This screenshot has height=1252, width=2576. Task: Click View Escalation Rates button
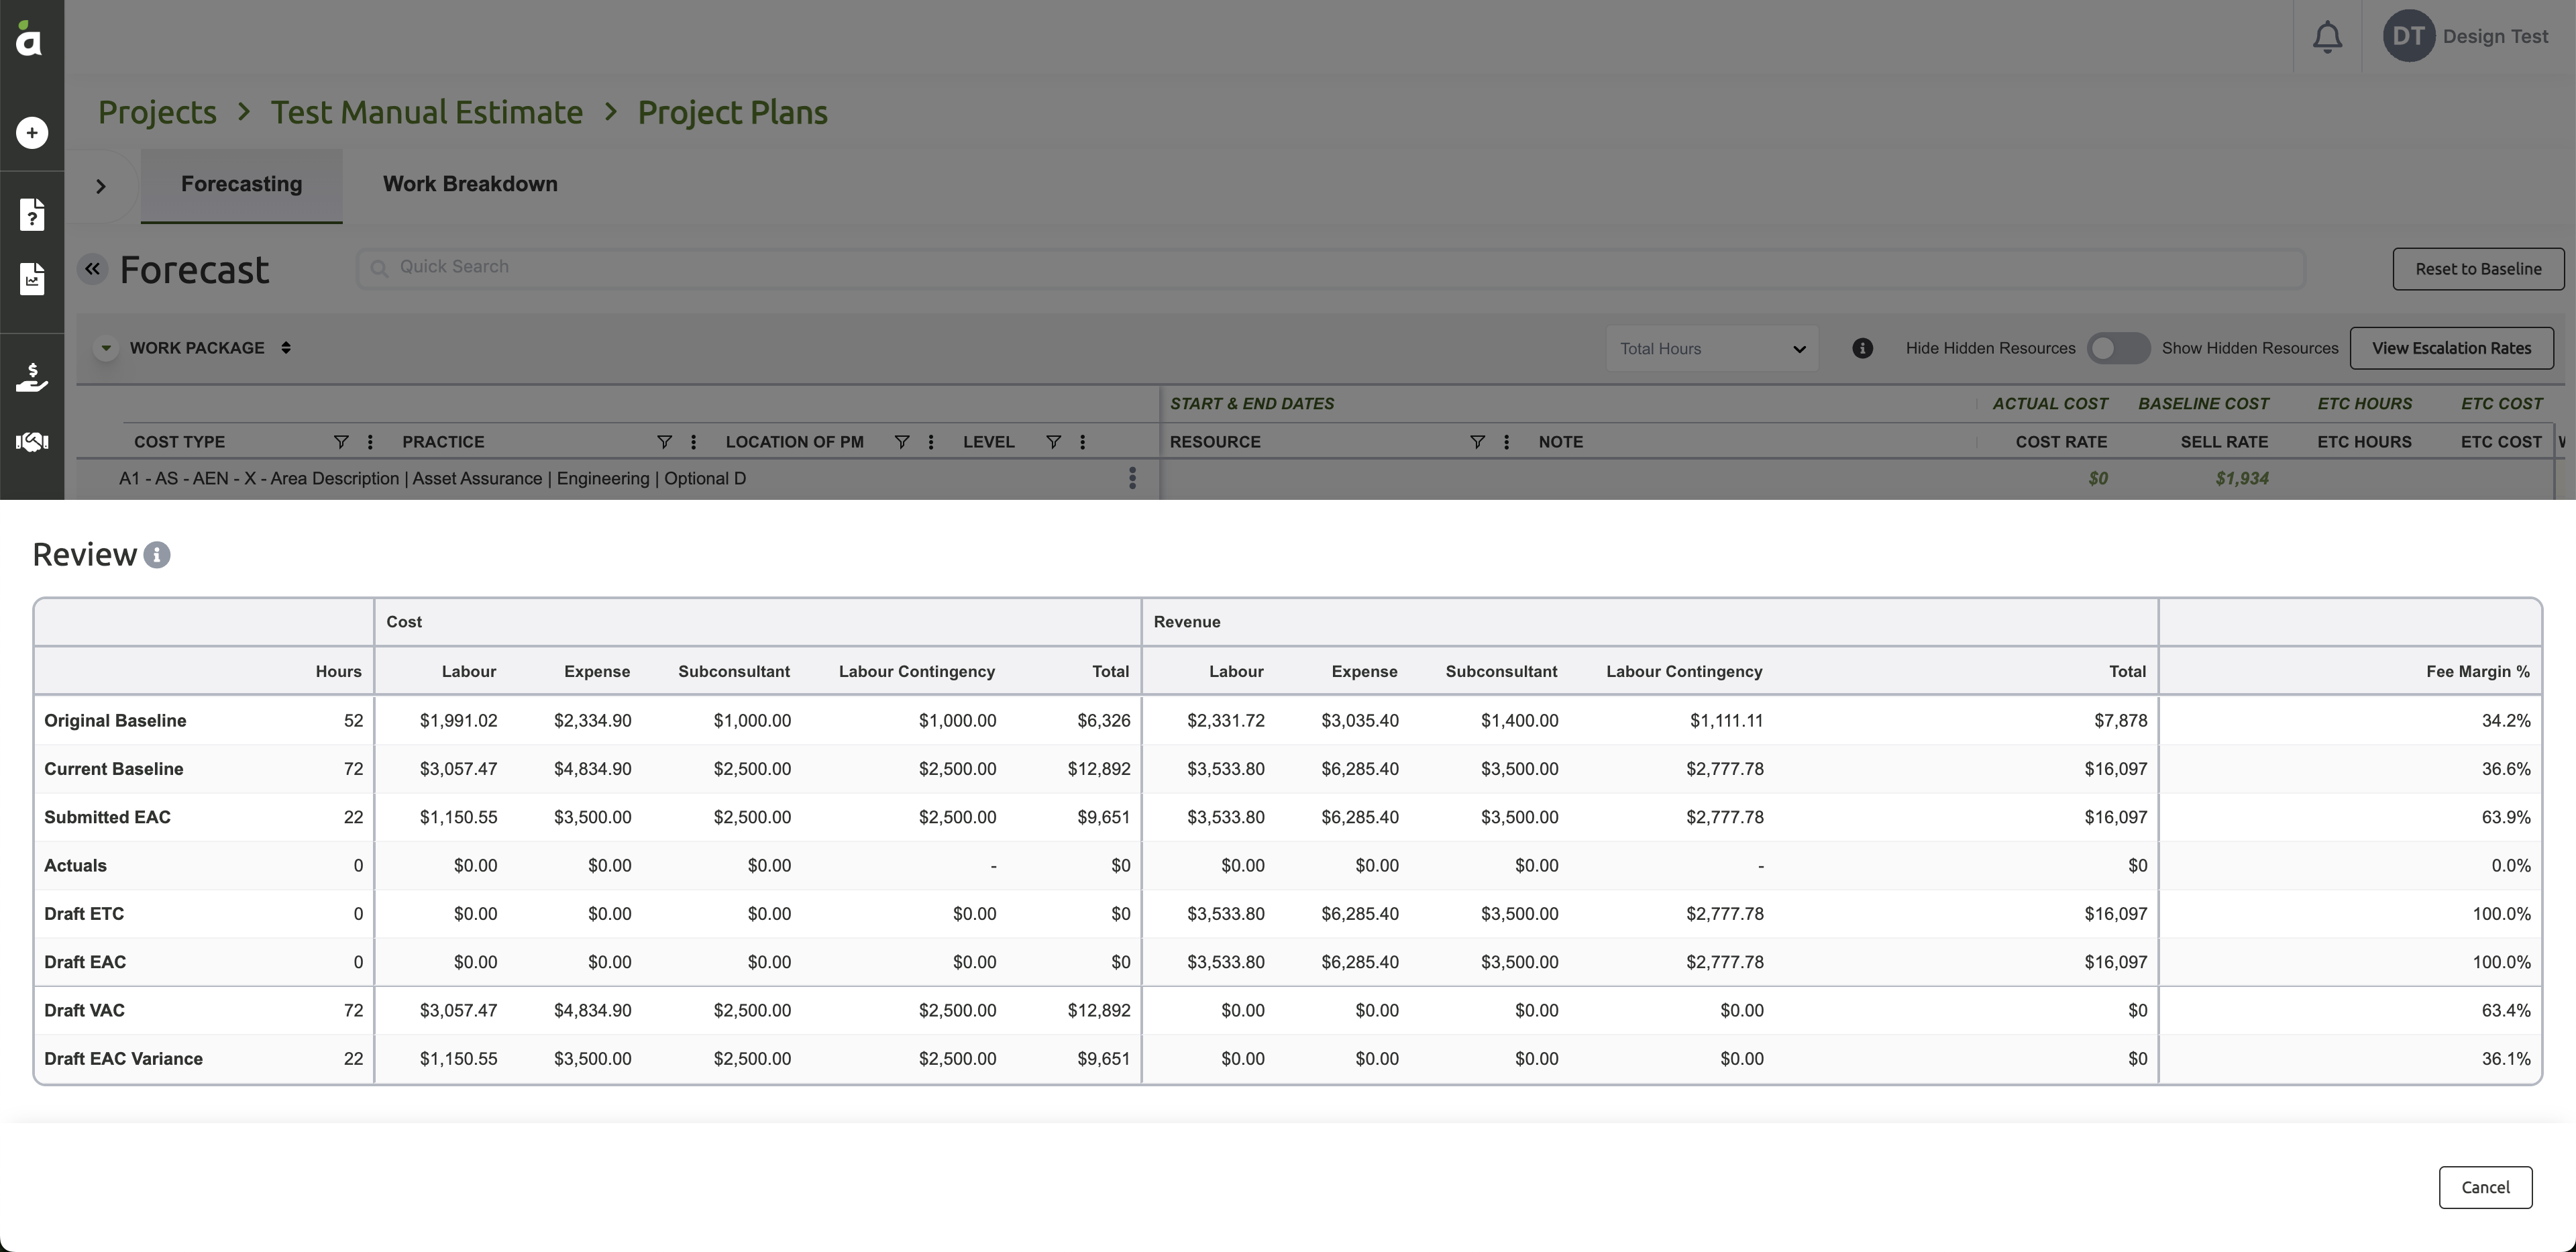coord(2451,348)
